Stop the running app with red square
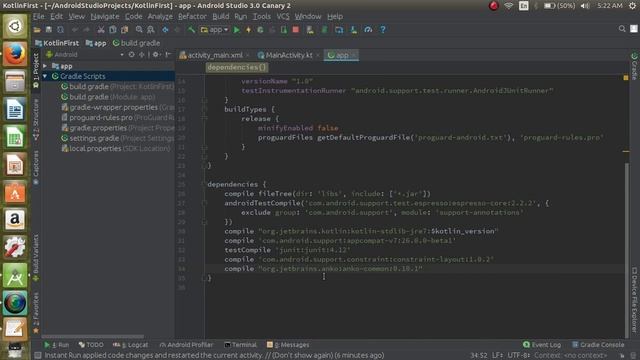 pos(296,30)
